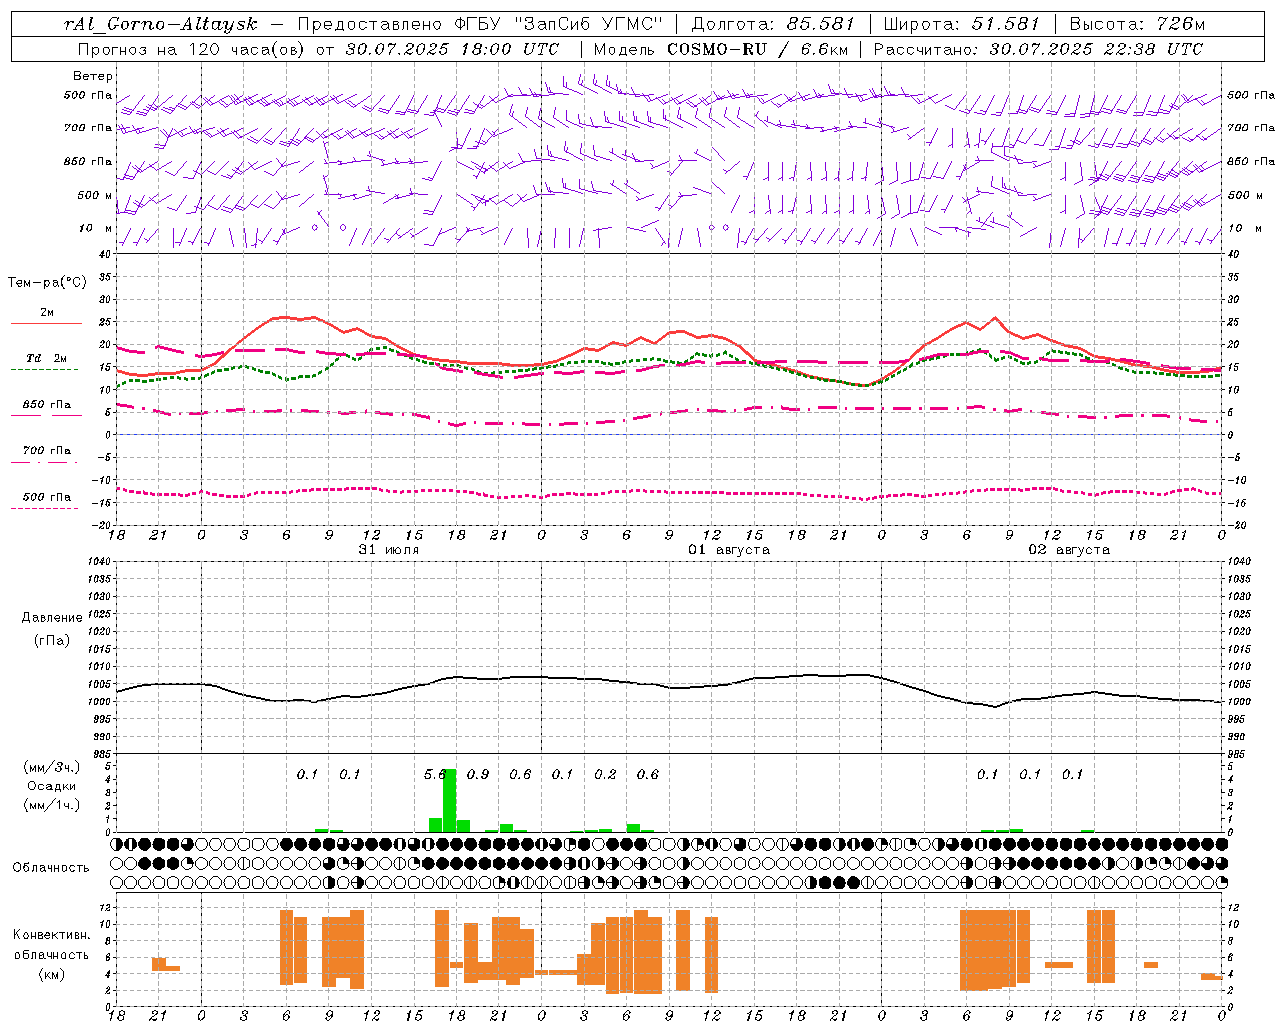Click the (км) unit label
1280x1024 pixels.
point(51,974)
